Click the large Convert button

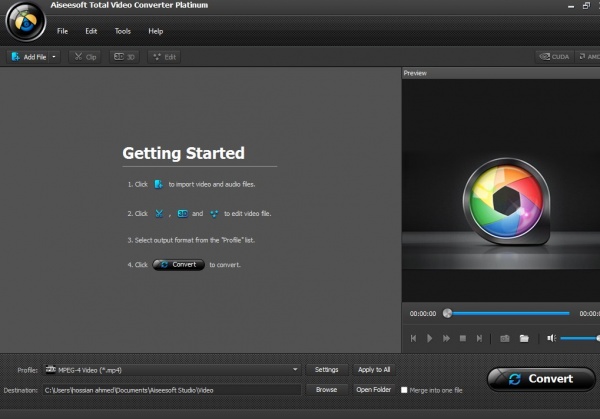click(x=540, y=379)
